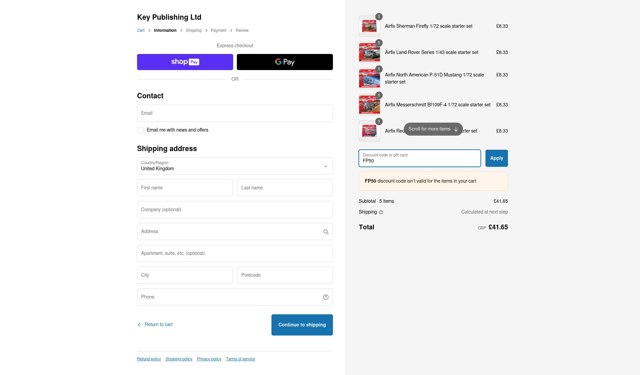Focus the Postcode field

click(285, 275)
